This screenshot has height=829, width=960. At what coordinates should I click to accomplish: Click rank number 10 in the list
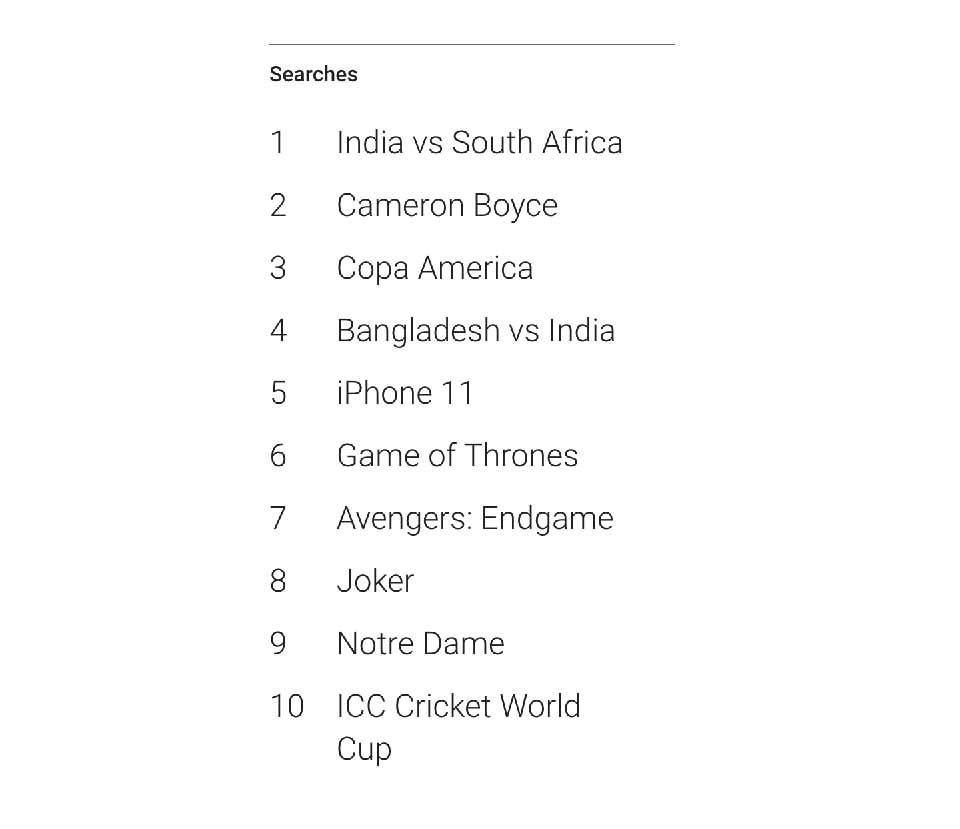(287, 706)
